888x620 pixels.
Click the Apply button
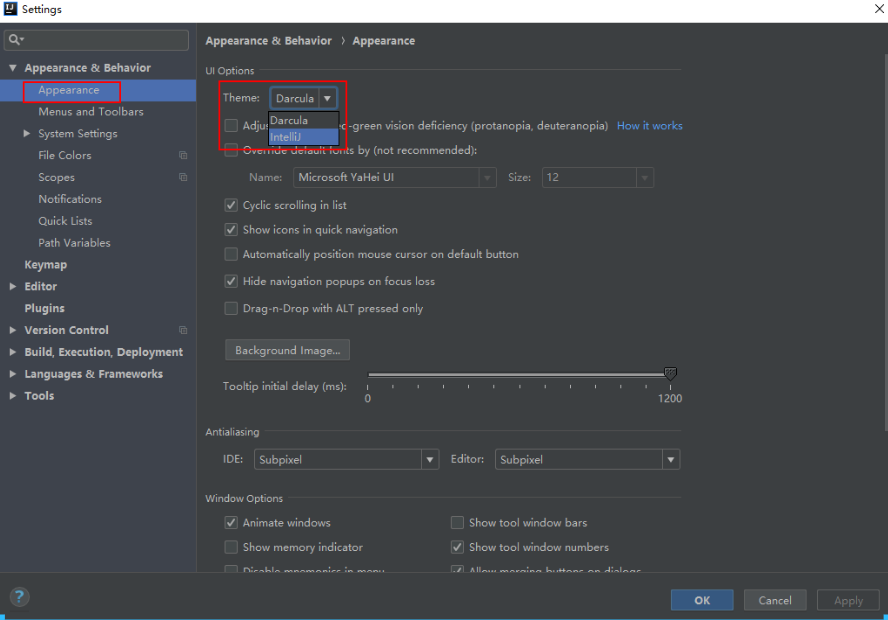point(848,600)
